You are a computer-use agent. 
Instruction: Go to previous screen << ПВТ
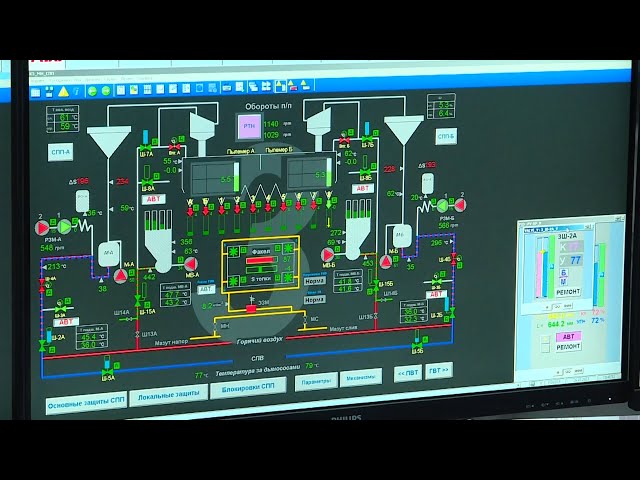408,373
